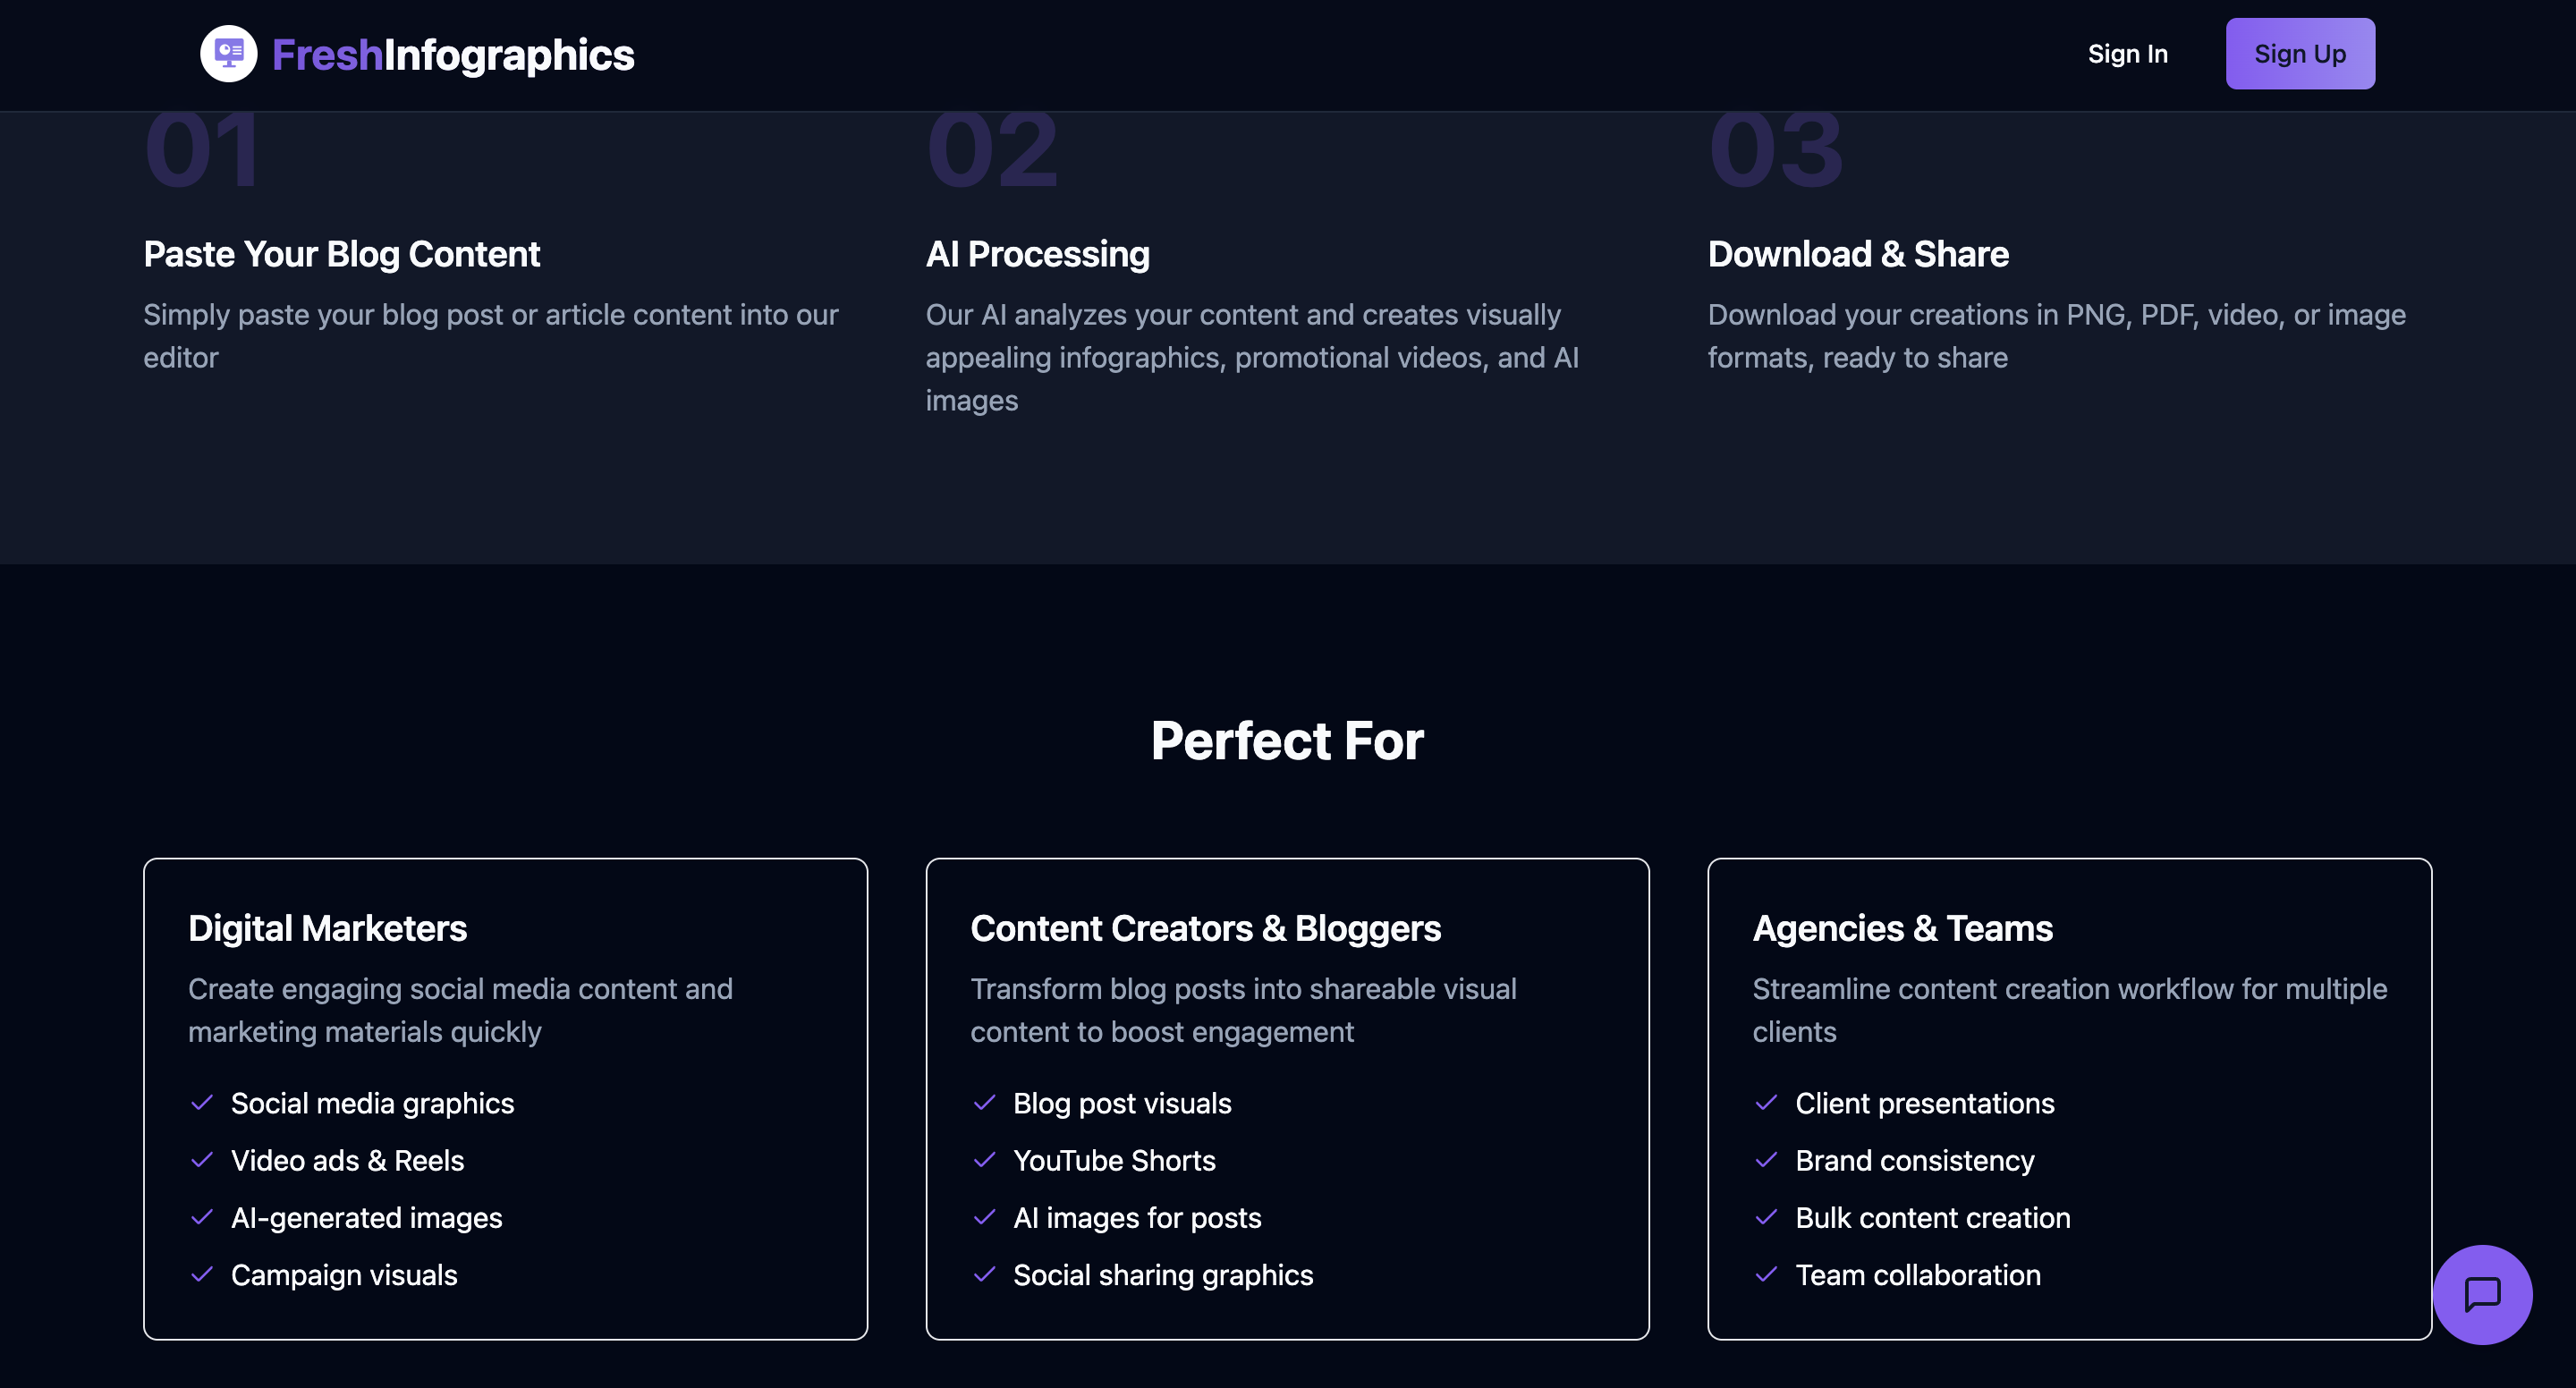2576x1388 pixels.
Task: Click the FreshInfographics logo icon
Action: pyautogui.click(x=228, y=53)
